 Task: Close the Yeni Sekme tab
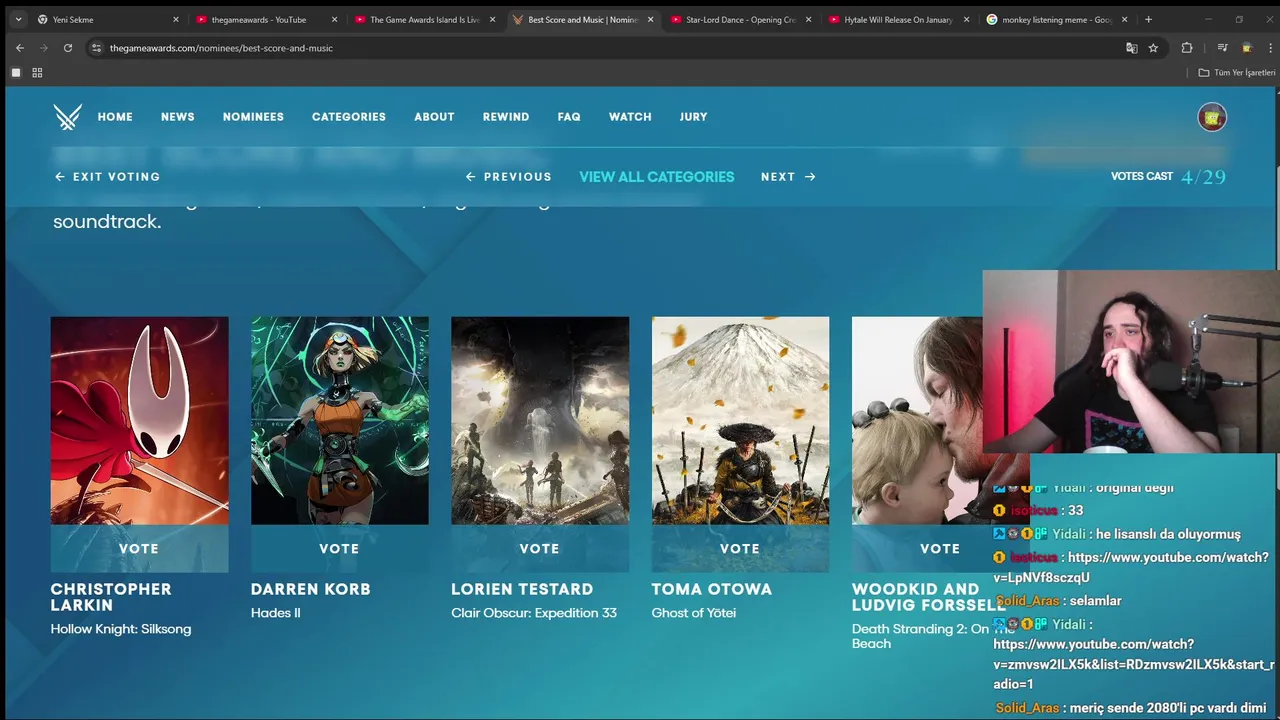(x=176, y=19)
